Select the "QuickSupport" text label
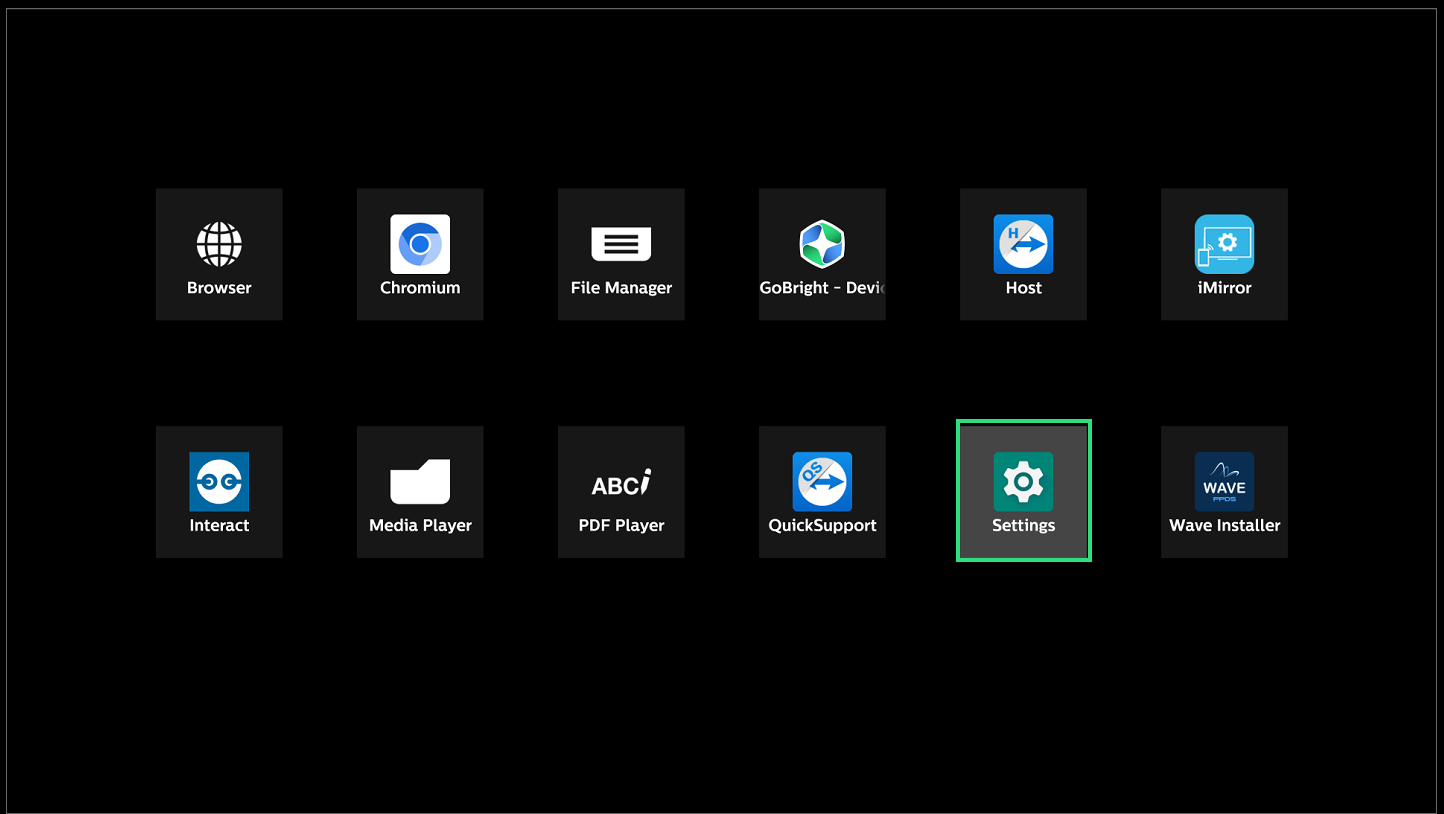 (x=822, y=526)
